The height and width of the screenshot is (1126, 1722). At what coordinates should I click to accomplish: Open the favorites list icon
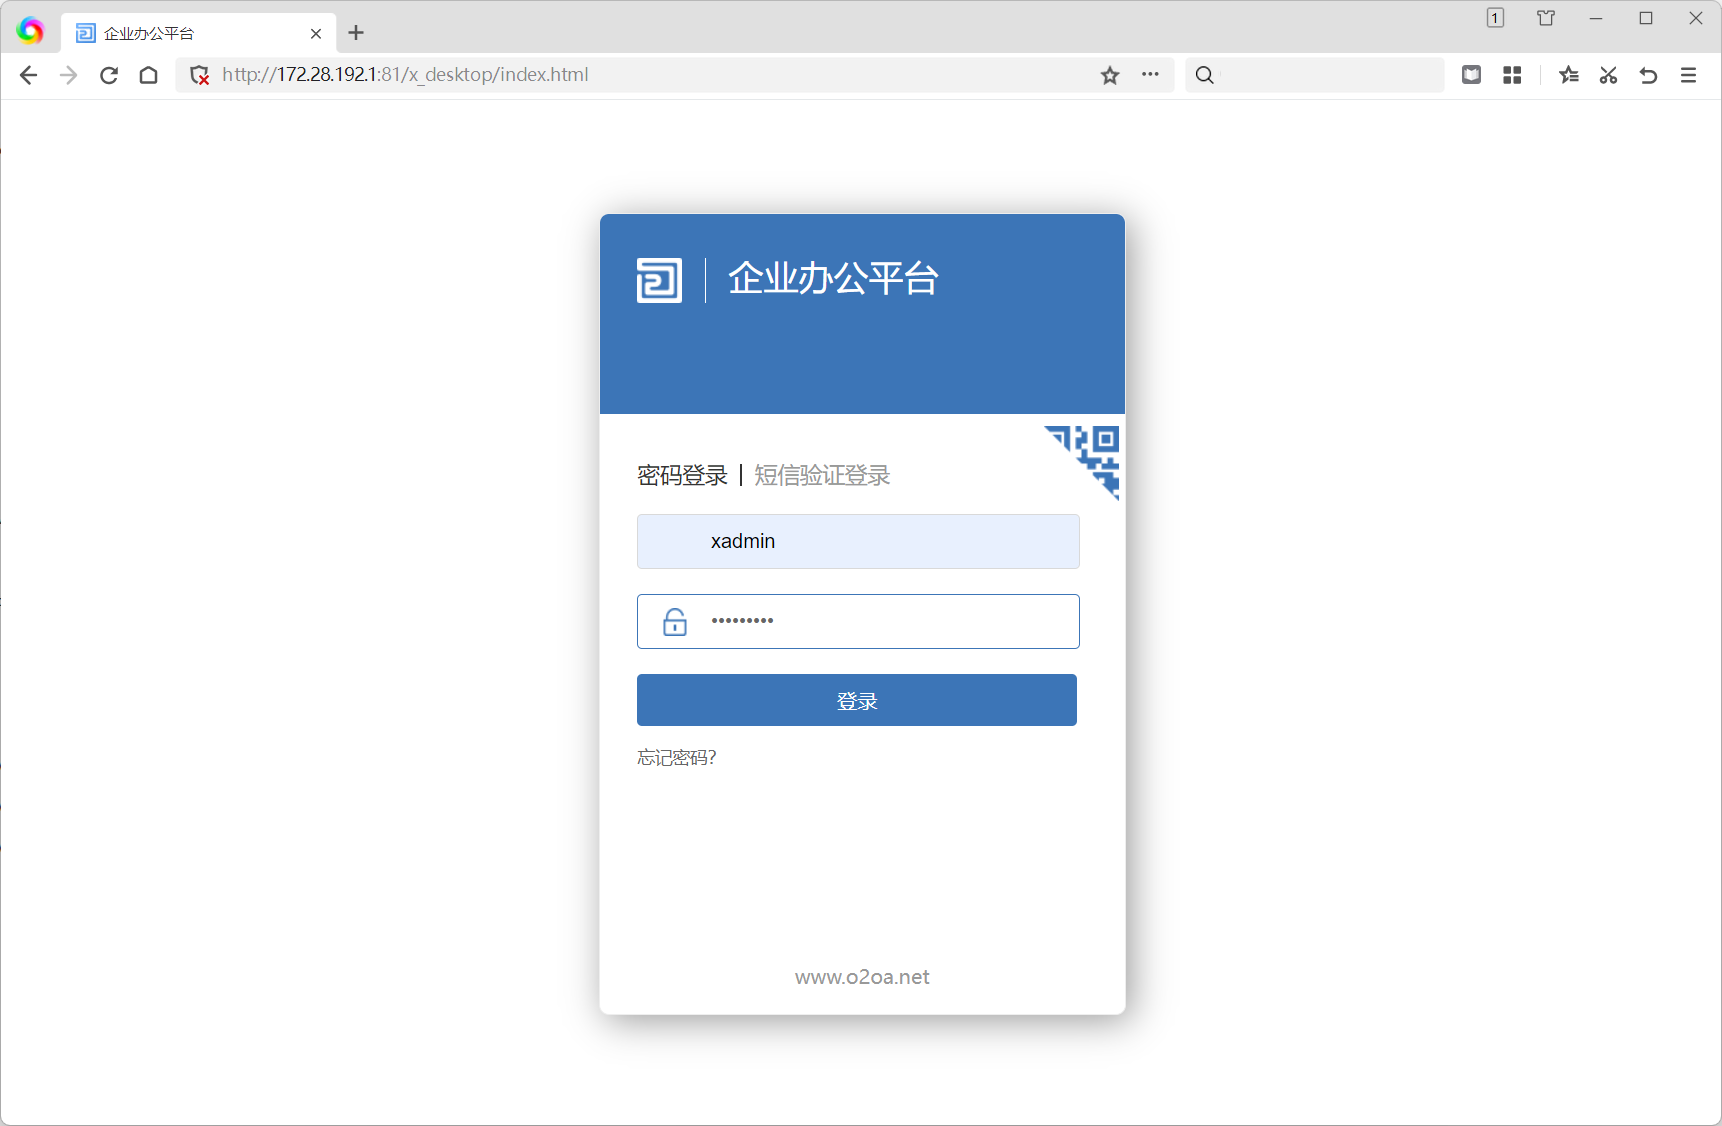[x=1568, y=75]
